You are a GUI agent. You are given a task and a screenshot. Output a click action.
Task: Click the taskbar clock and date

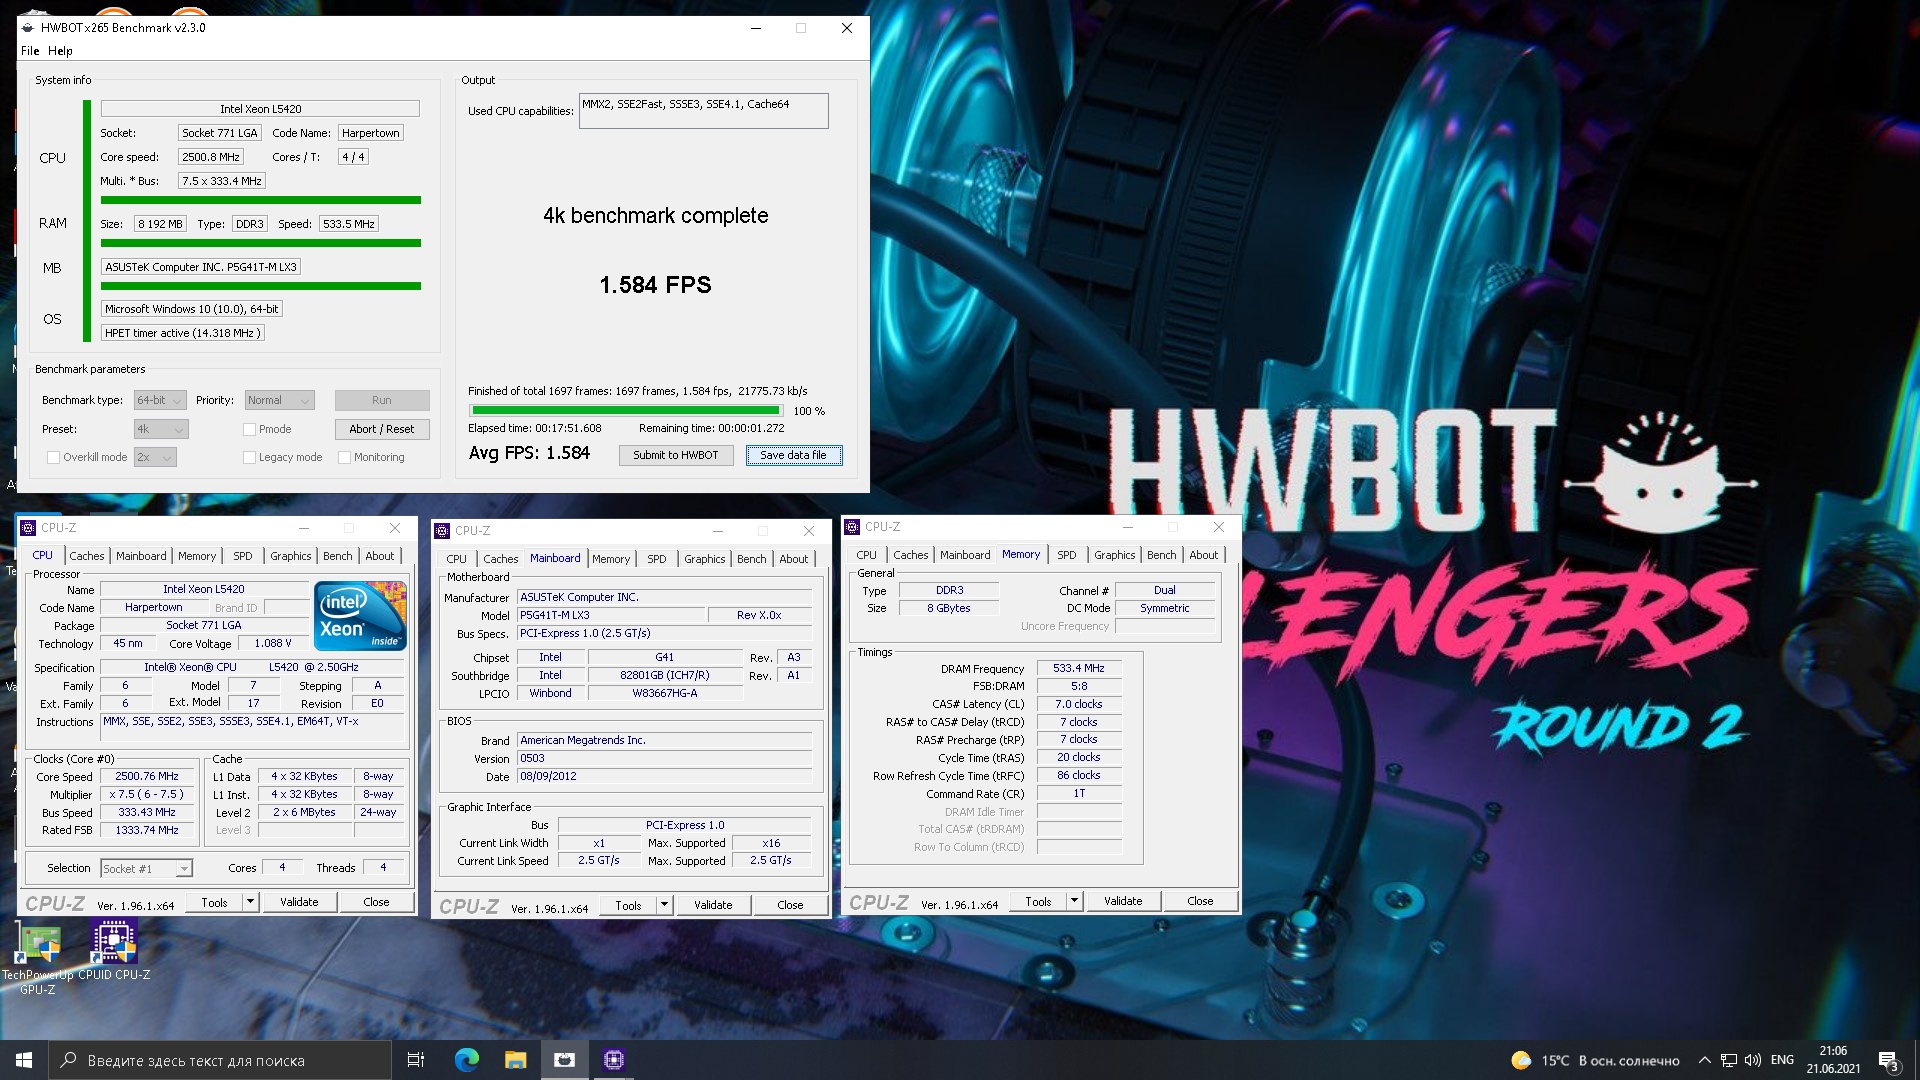pyautogui.click(x=1833, y=1060)
